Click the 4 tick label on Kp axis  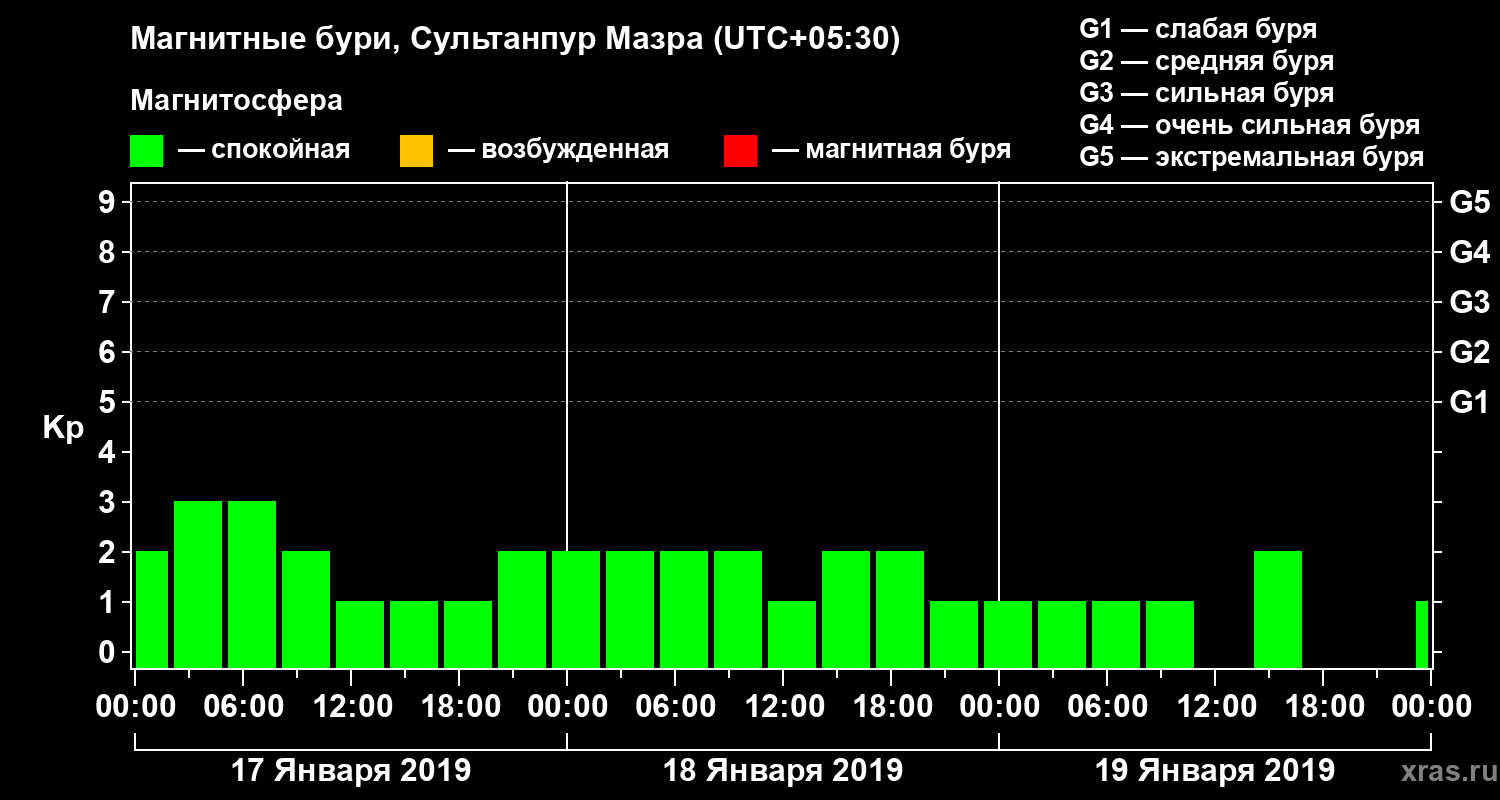(109, 453)
